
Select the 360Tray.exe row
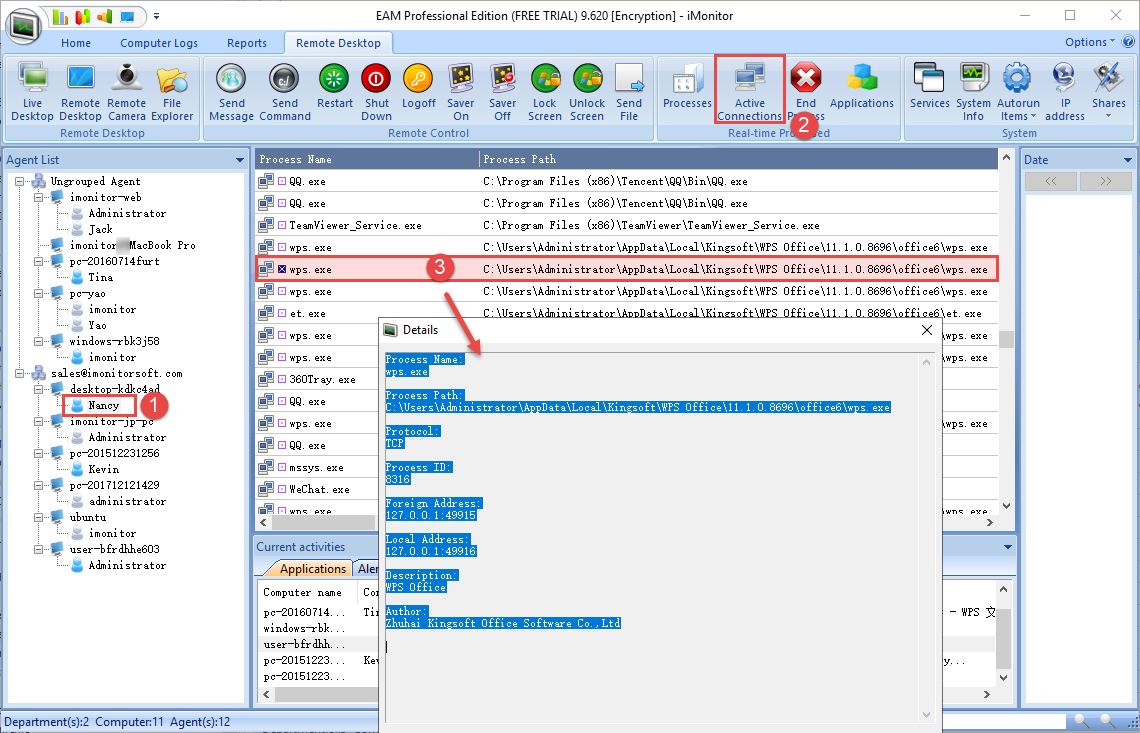tap(317, 380)
